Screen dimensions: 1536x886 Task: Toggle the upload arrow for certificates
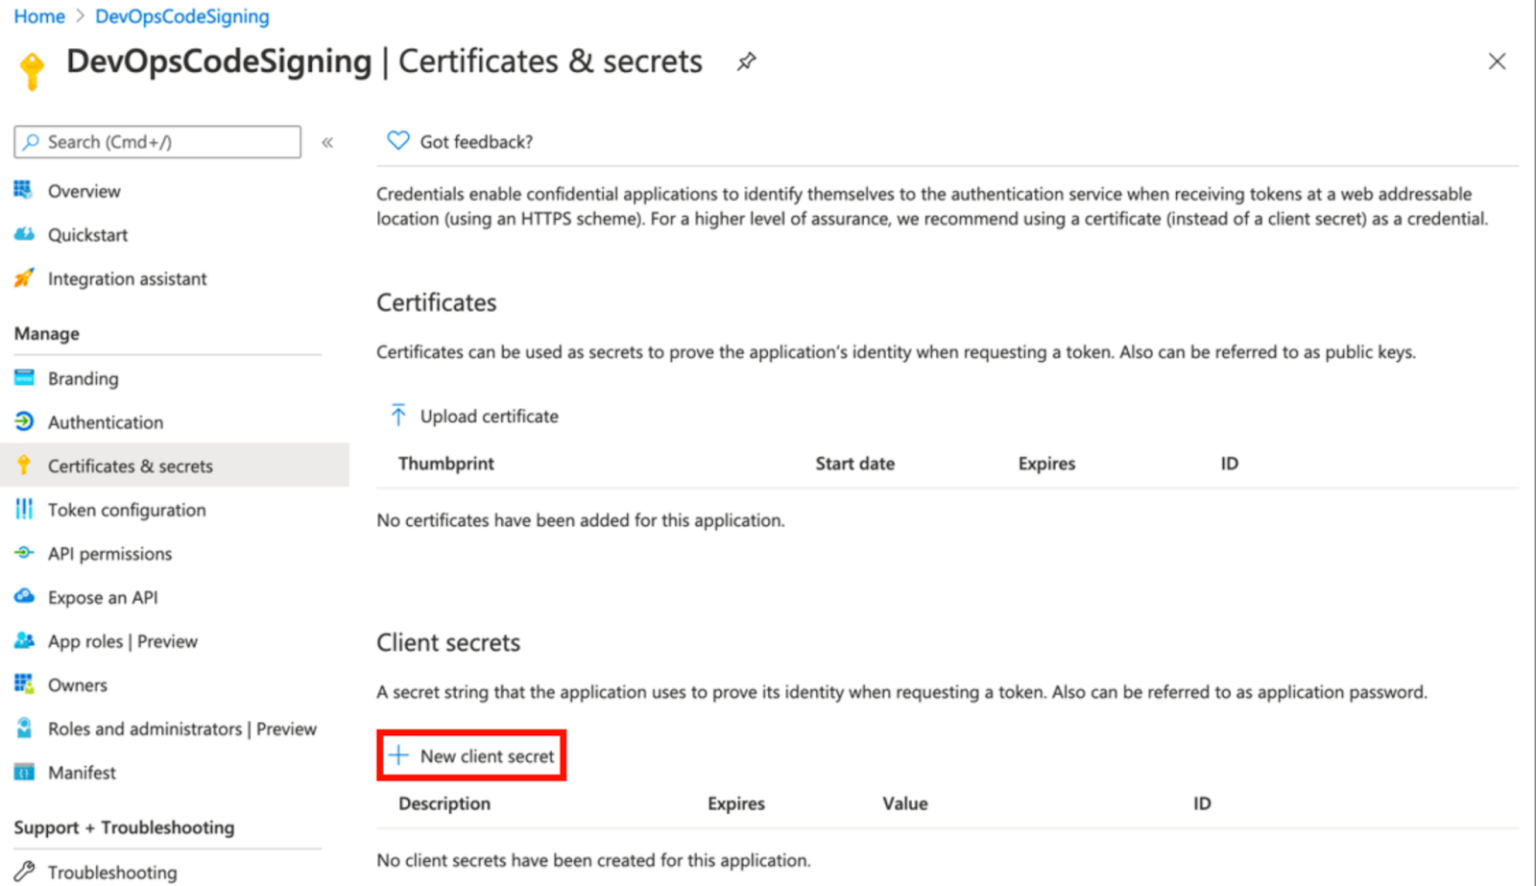(398, 414)
